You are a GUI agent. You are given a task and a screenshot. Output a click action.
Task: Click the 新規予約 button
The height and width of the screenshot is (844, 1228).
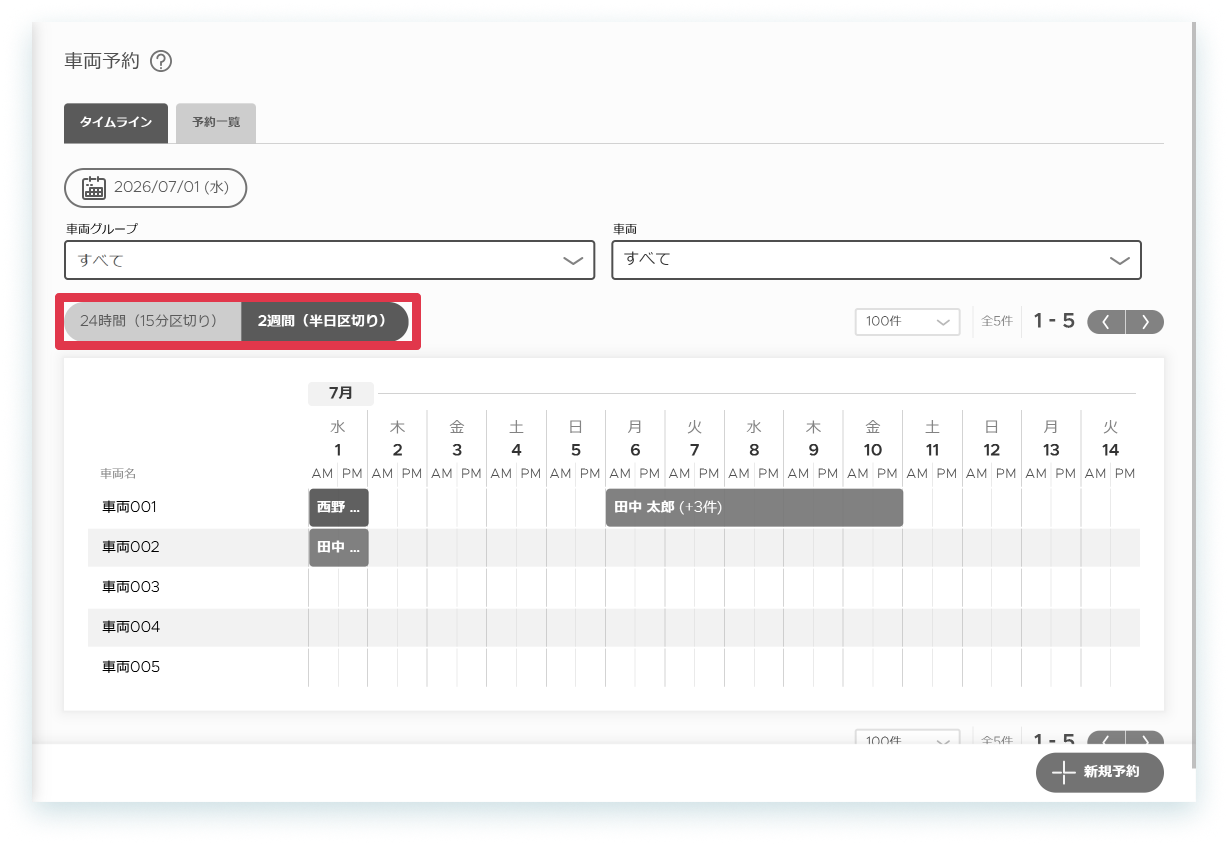[x=1100, y=772]
